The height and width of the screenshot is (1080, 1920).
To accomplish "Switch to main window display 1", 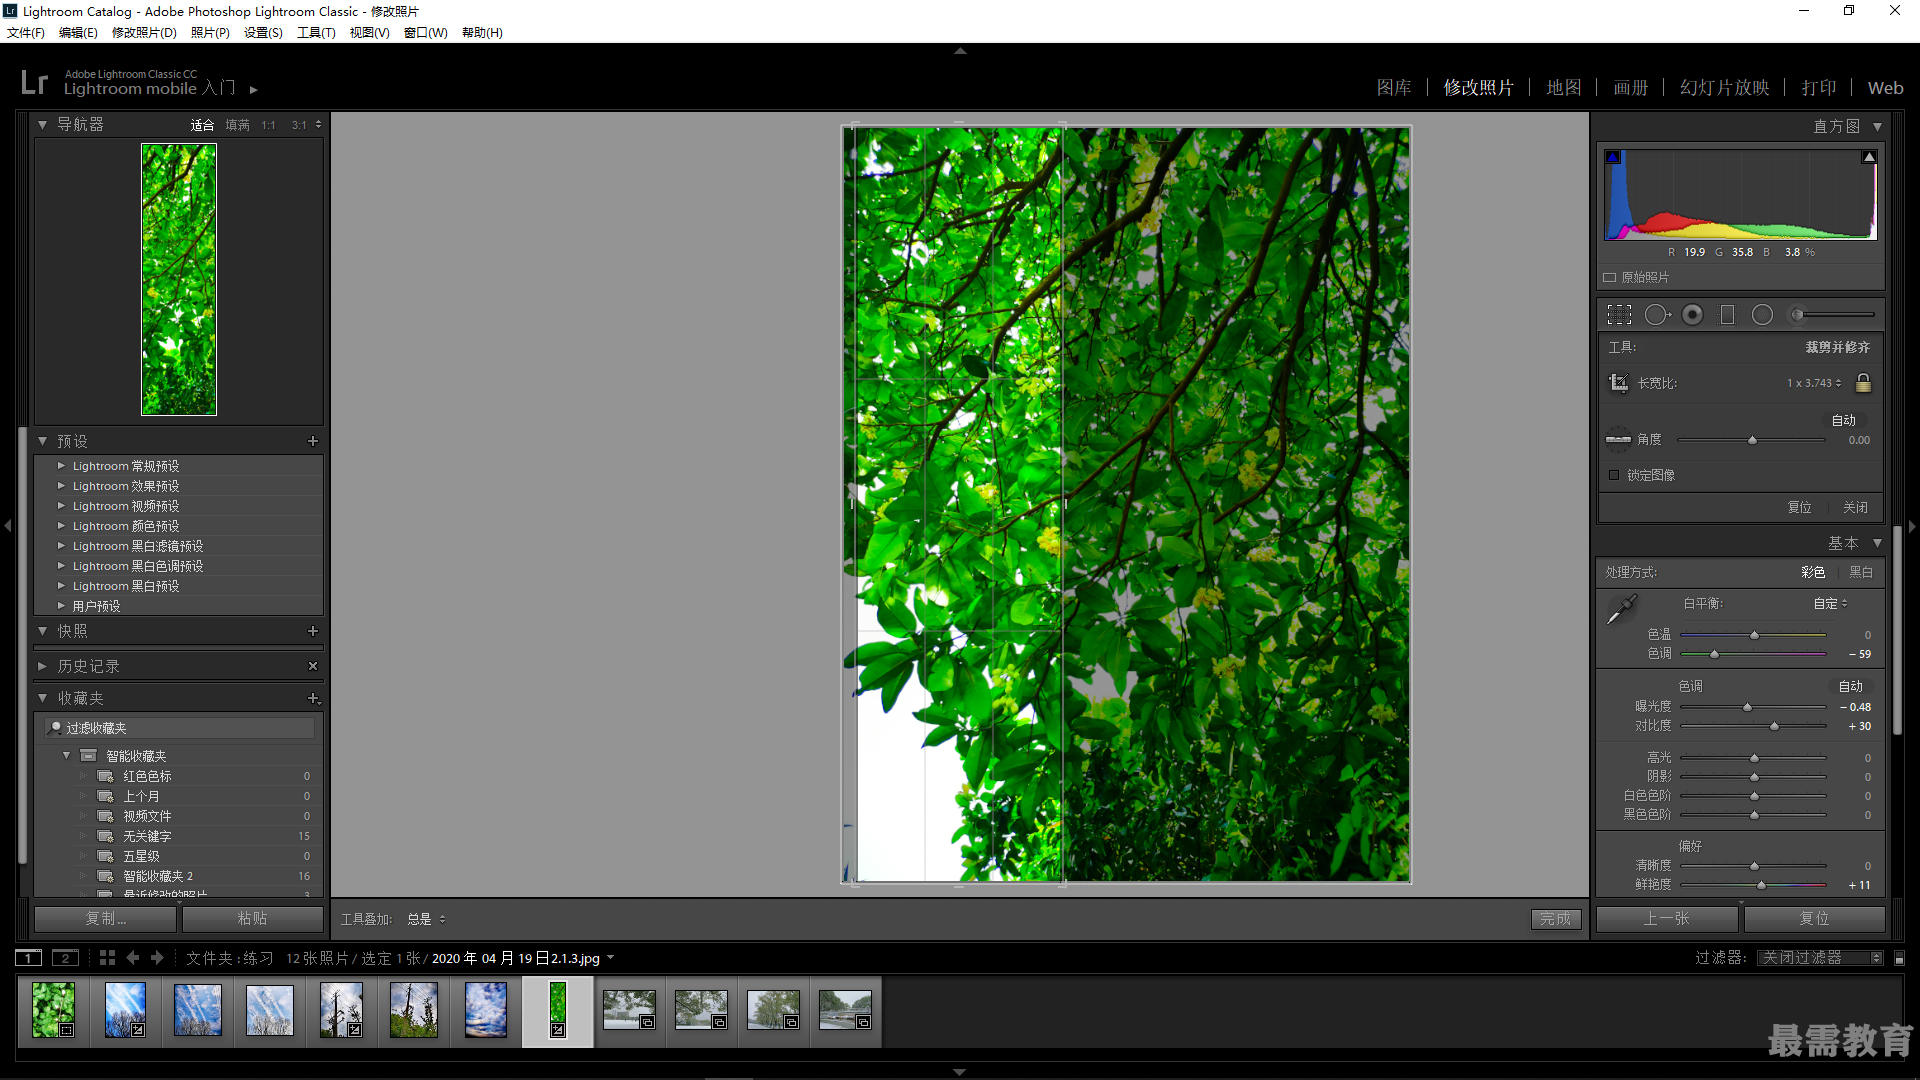I will 29,958.
